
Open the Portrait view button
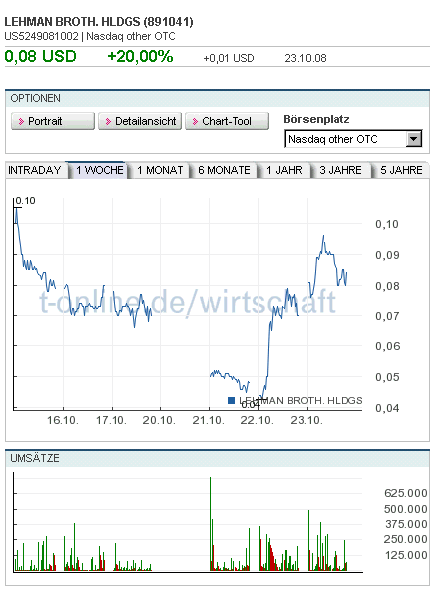(53, 121)
